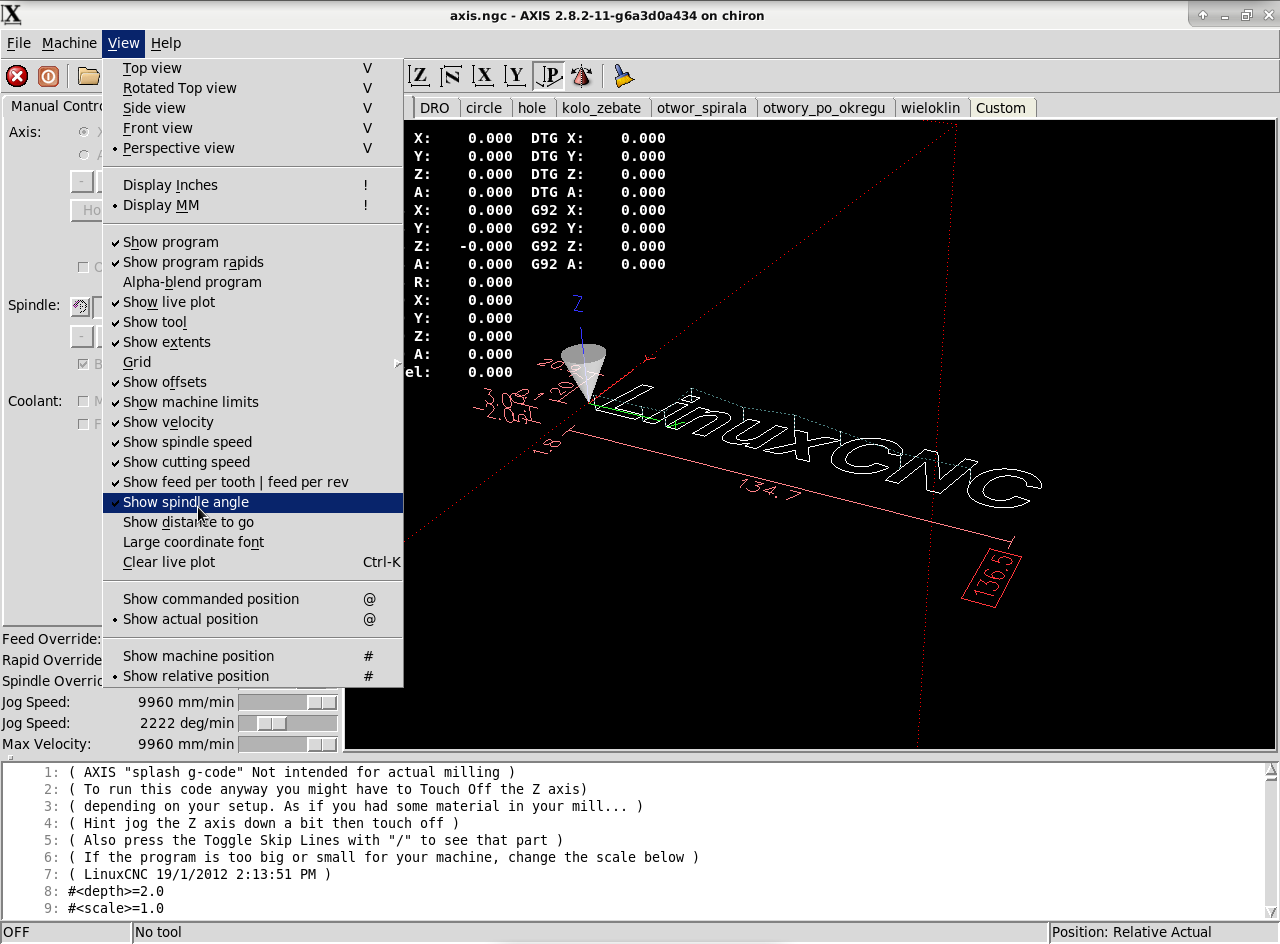Toggle Show velocity
Viewport: 1280px width, 944px height.
coord(253,422)
